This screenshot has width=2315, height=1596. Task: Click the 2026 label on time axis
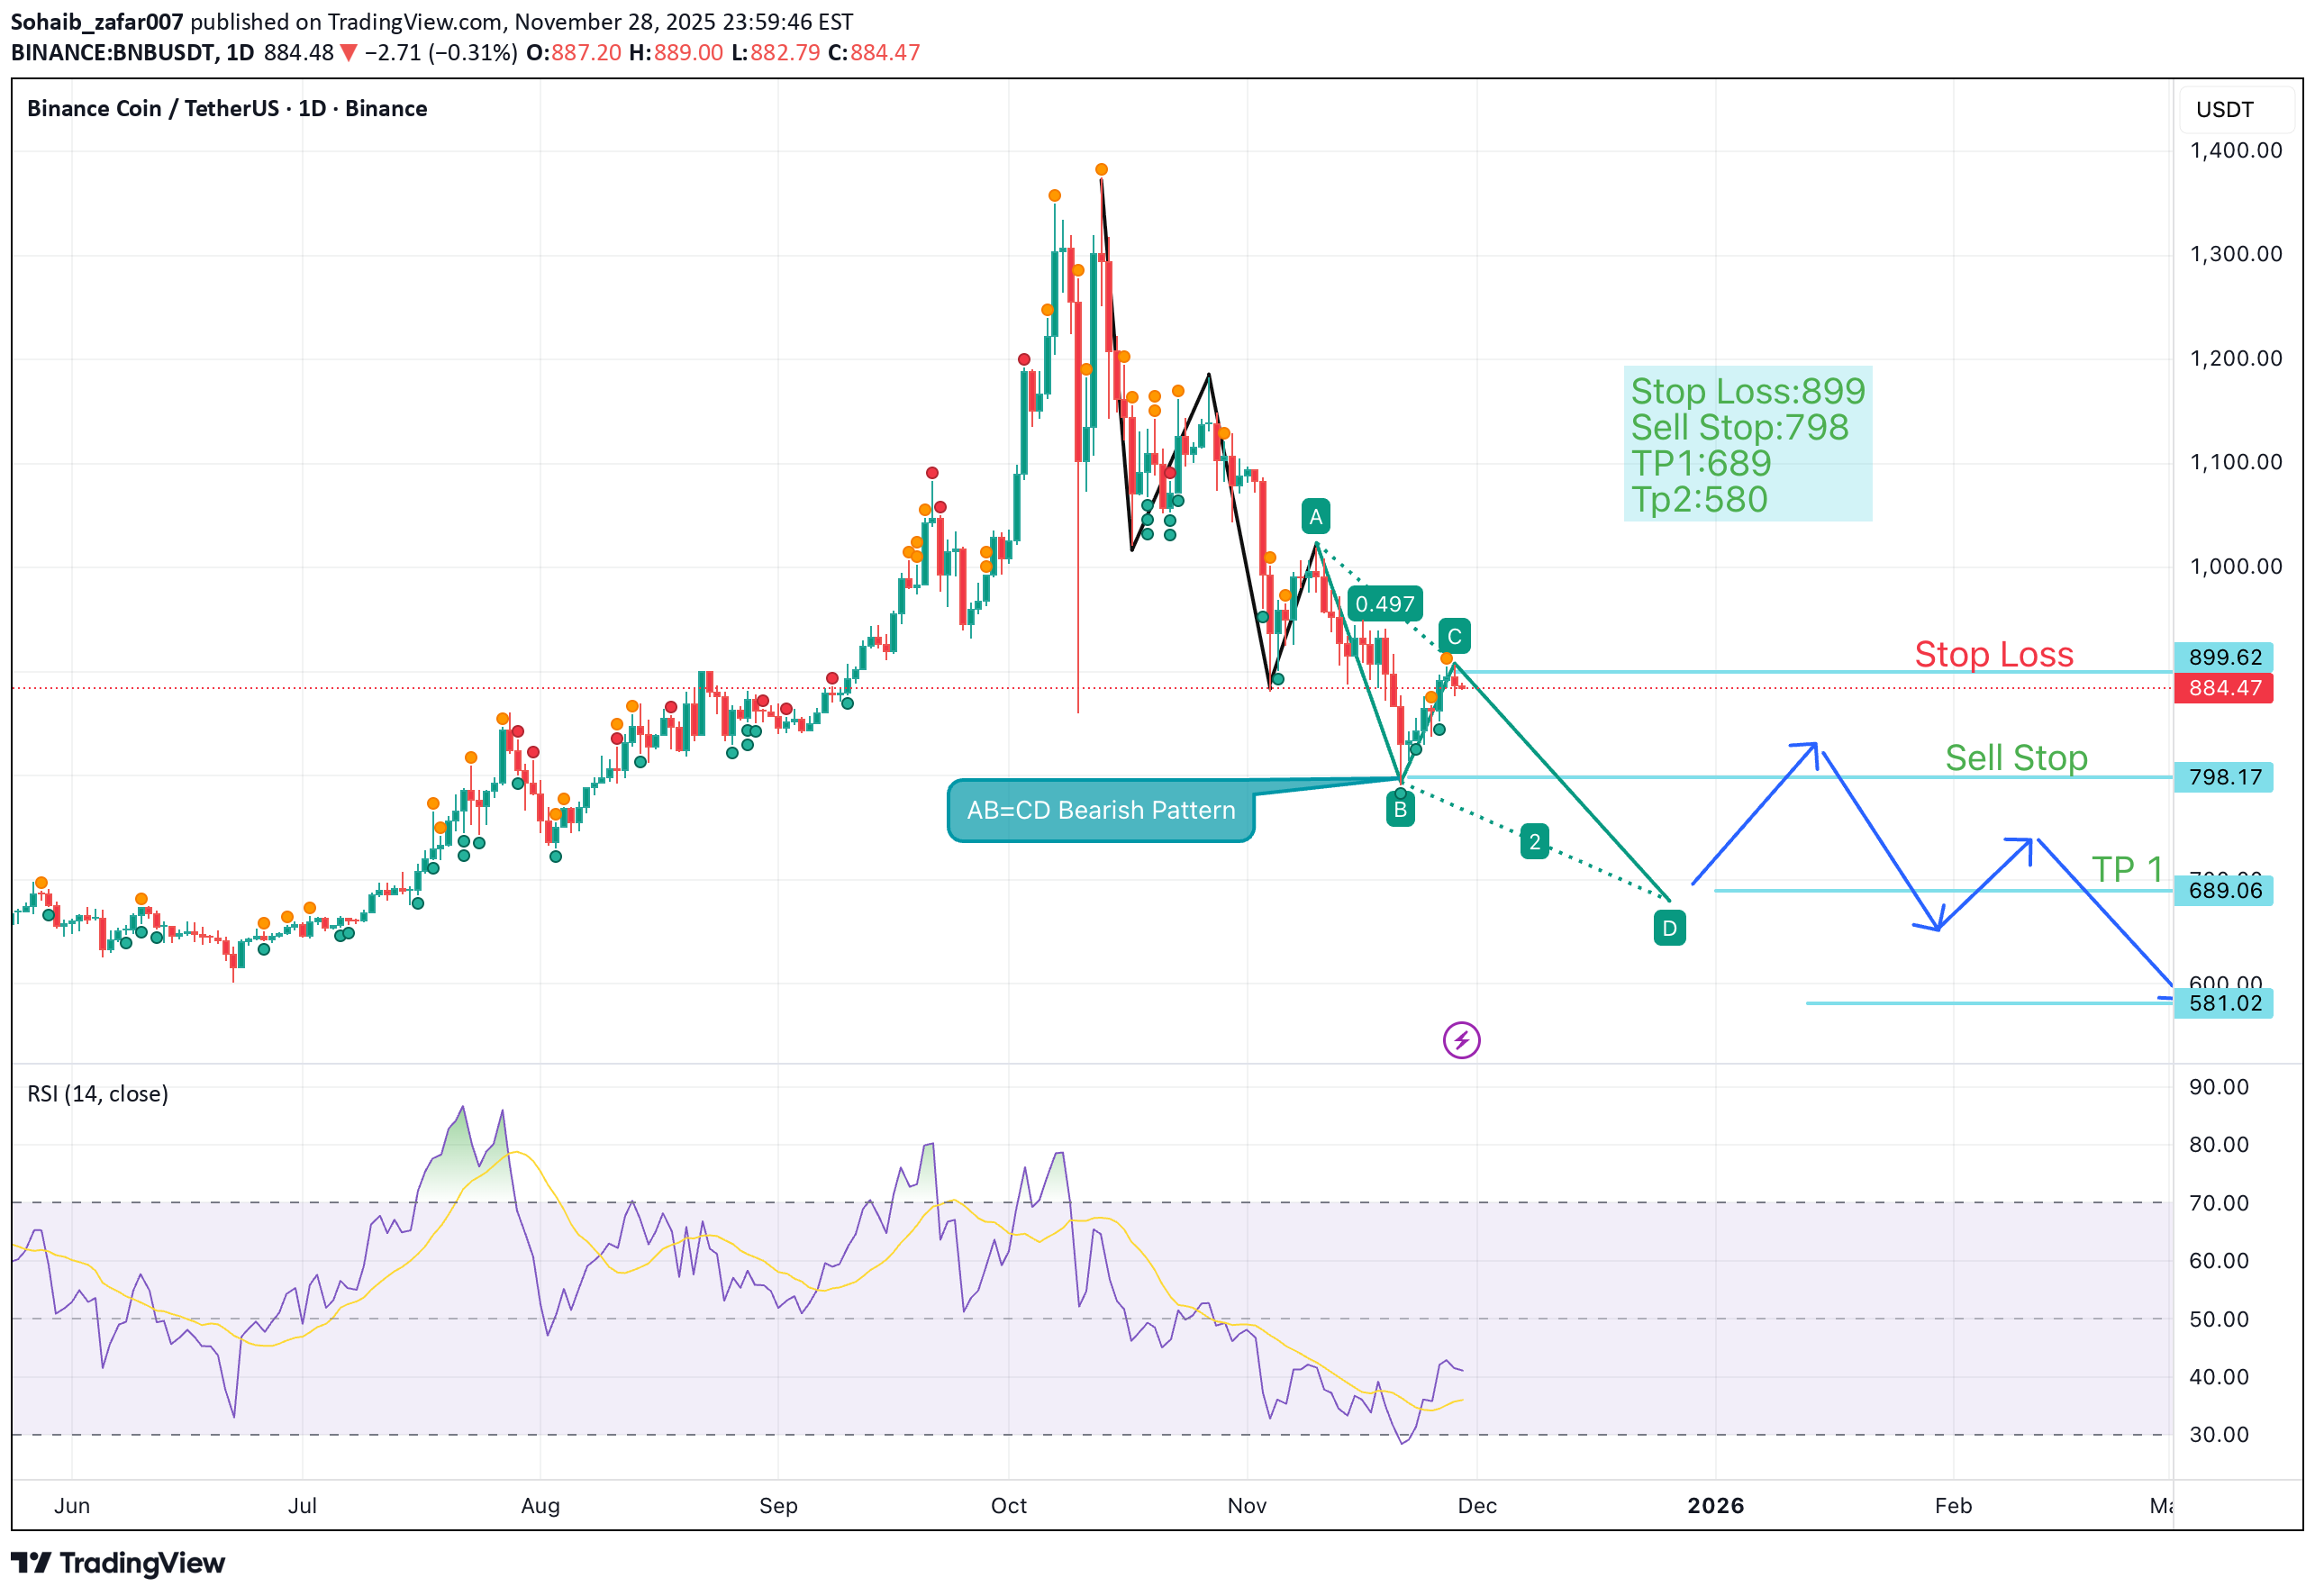(1715, 1506)
